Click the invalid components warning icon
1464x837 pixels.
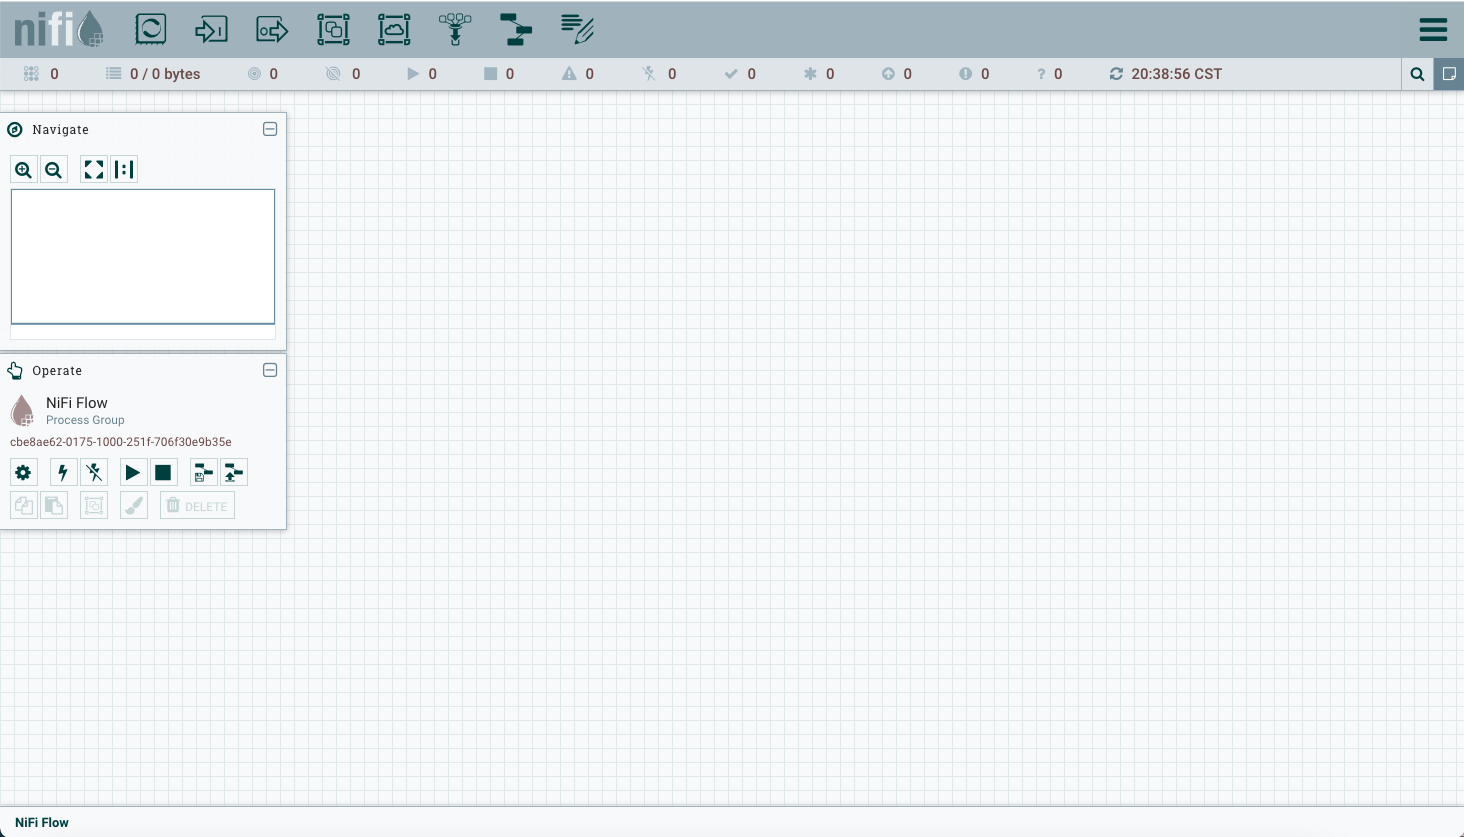pyautogui.click(x=569, y=74)
